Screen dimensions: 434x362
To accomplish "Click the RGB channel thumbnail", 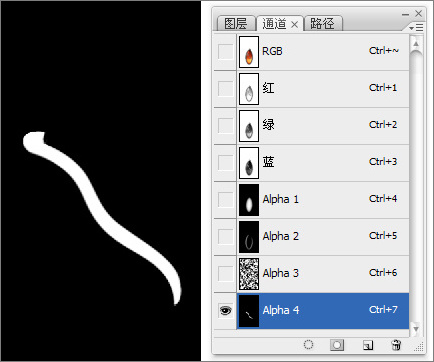I will (249, 52).
